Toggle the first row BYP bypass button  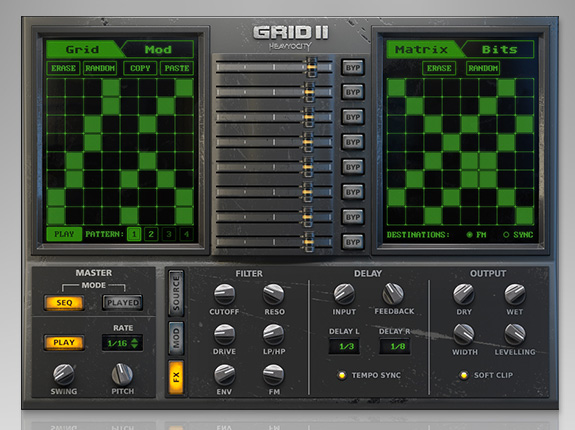(353, 67)
